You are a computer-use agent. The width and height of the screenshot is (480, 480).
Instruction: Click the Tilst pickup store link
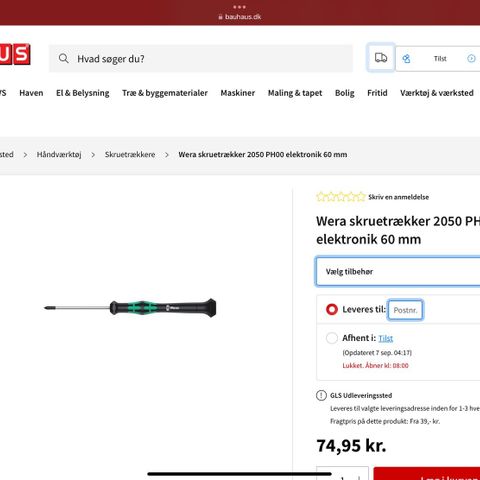click(x=386, y=338)
